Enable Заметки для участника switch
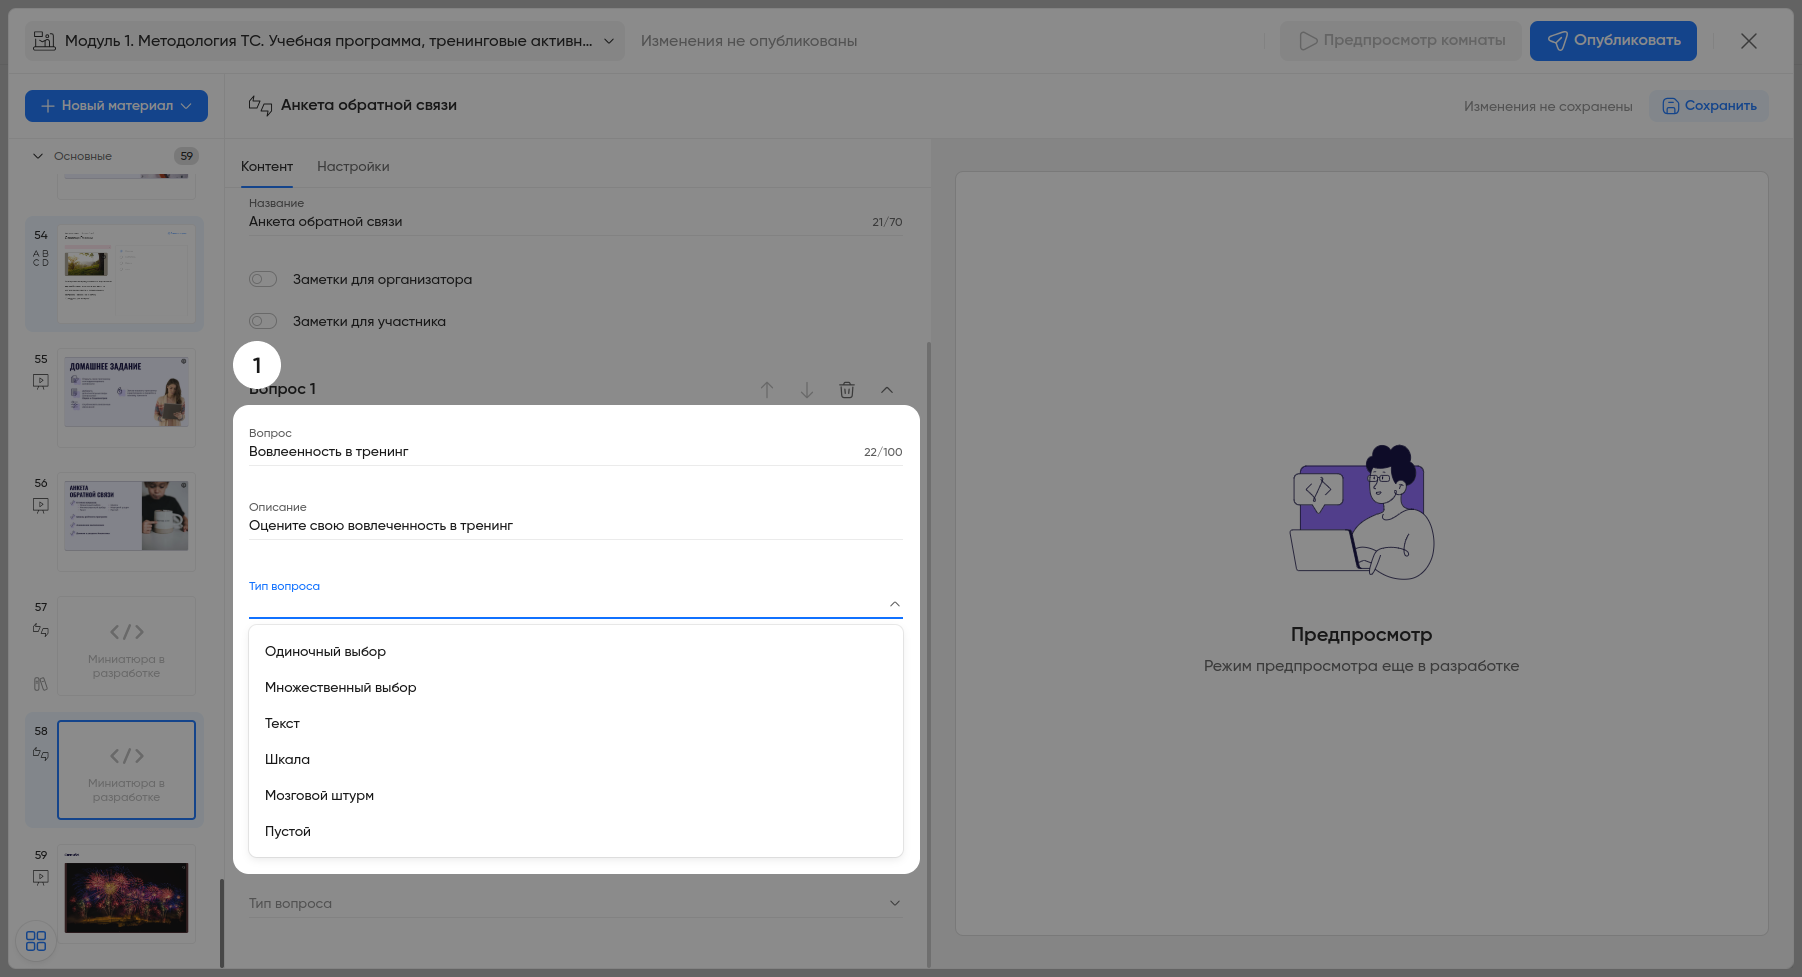This screenshot has height=977, width=1802. point(263,321)
